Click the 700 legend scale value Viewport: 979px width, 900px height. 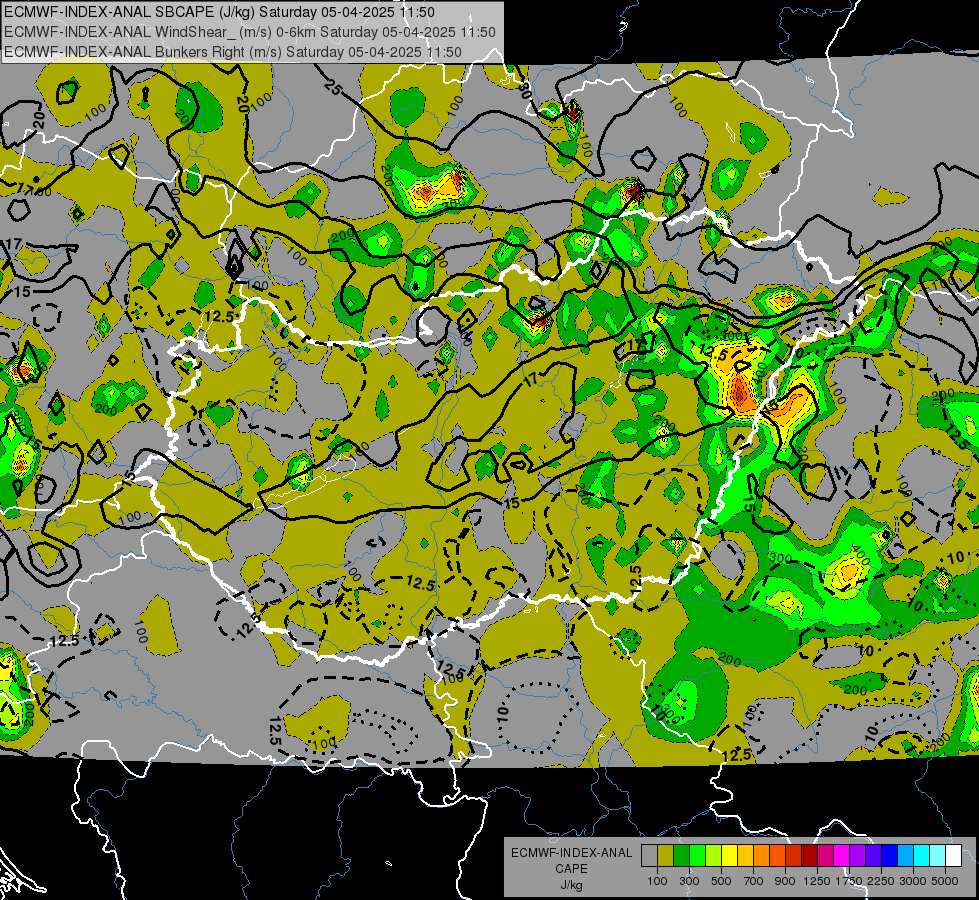754,881
